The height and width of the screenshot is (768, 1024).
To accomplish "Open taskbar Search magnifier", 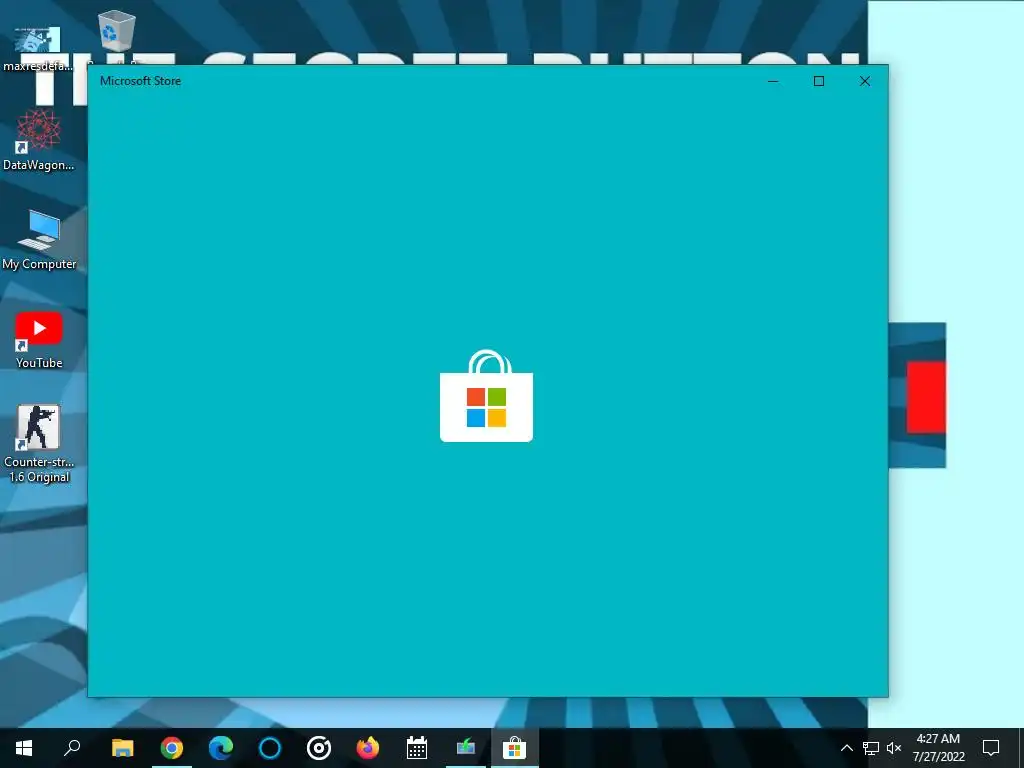I will coord(72,748).
